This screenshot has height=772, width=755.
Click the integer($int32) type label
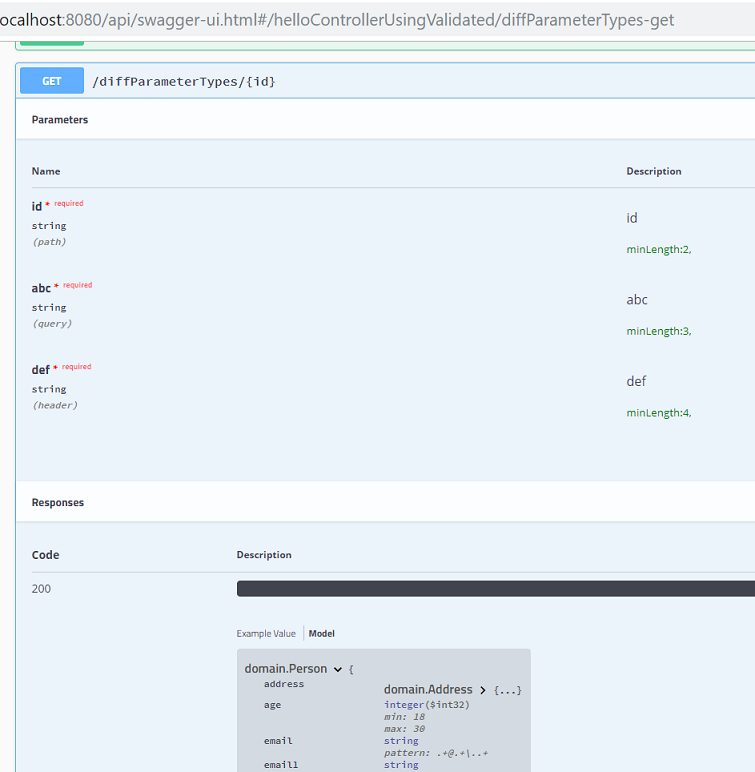coord(427,705)
